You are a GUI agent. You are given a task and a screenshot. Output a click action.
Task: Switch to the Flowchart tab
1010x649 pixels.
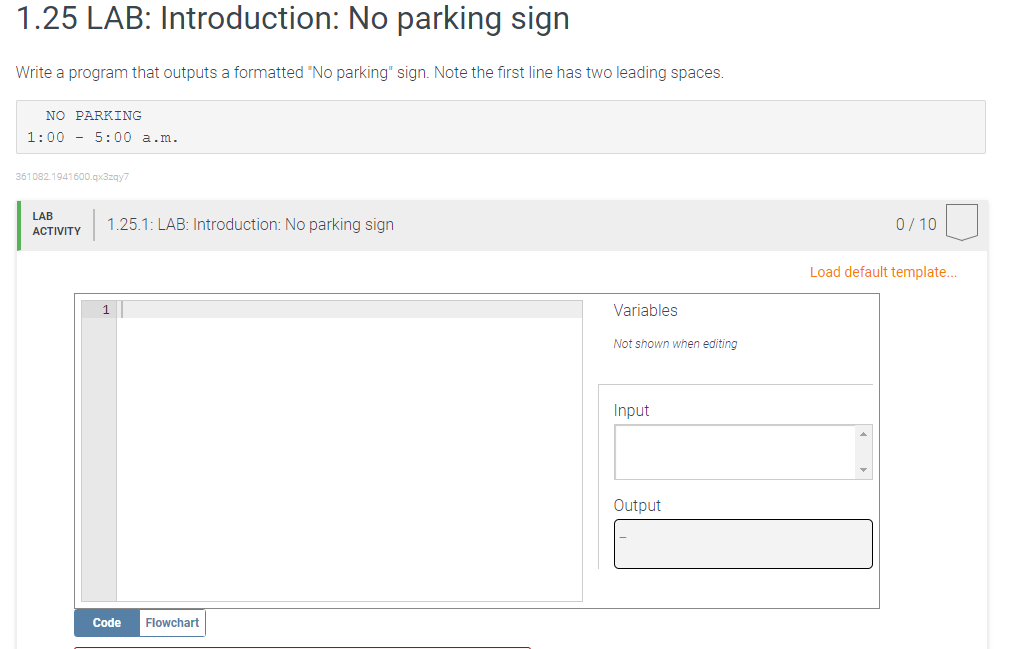[171, 622]
